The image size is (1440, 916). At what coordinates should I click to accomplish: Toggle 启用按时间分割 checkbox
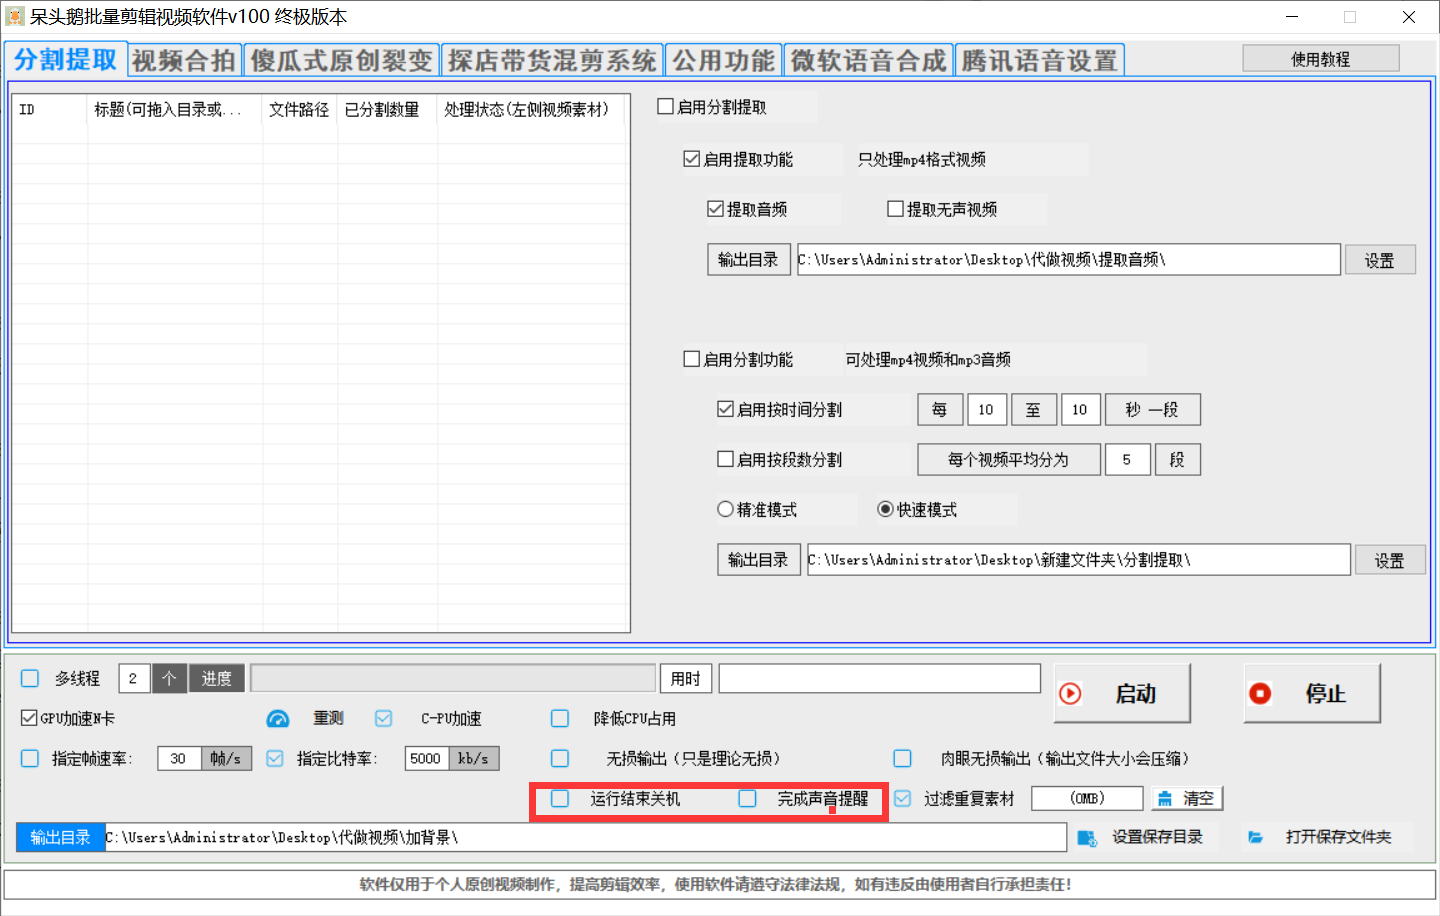725,409
